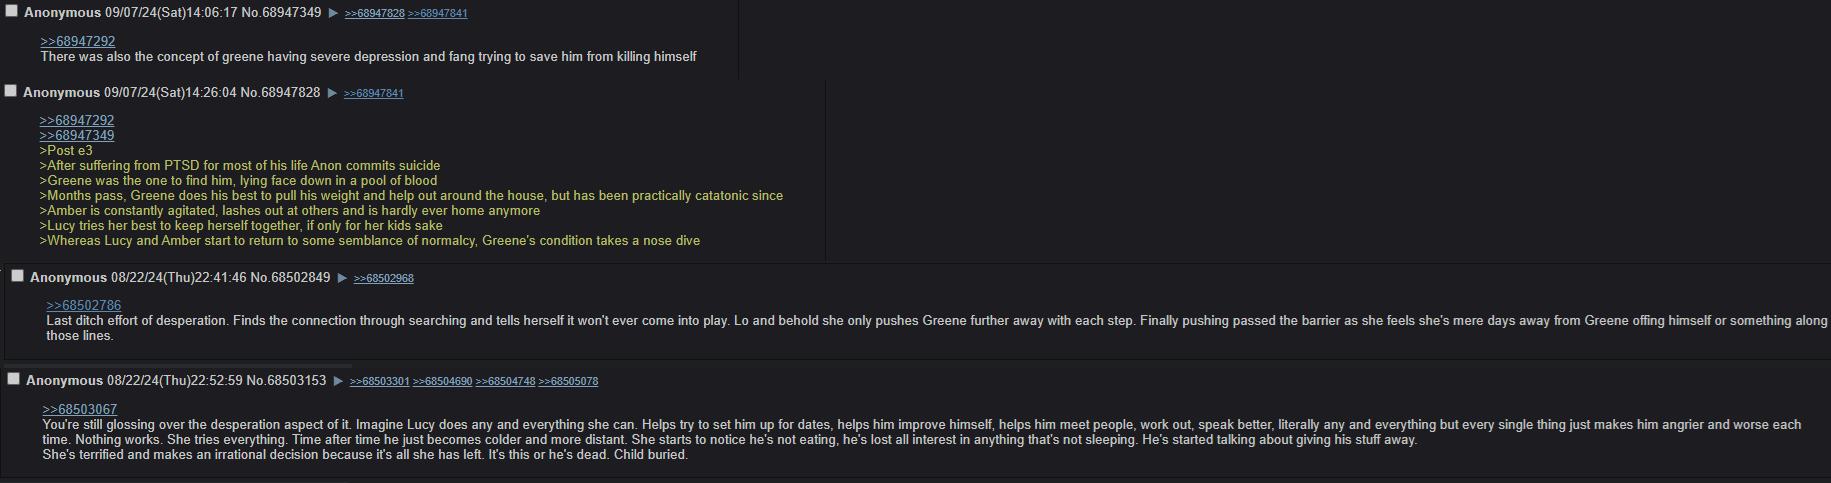Open quote link >>68947349 in second post
Viewport: 1831px width, 483px height.
point(77,135)
